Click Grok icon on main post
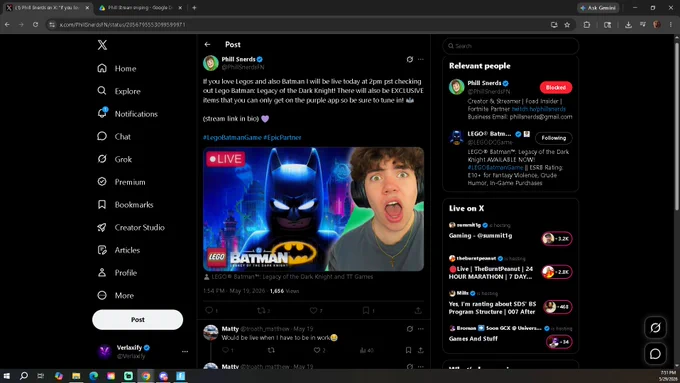Image resolution: width=680 pixels, height=383 pixels. 409,59
